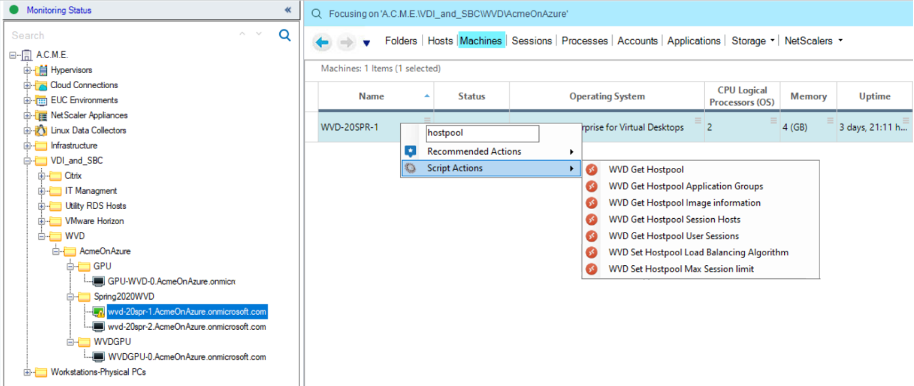Screen dimensions: 914x386
Task: Switch to the Sessions tab
Action: click(532, 41)
